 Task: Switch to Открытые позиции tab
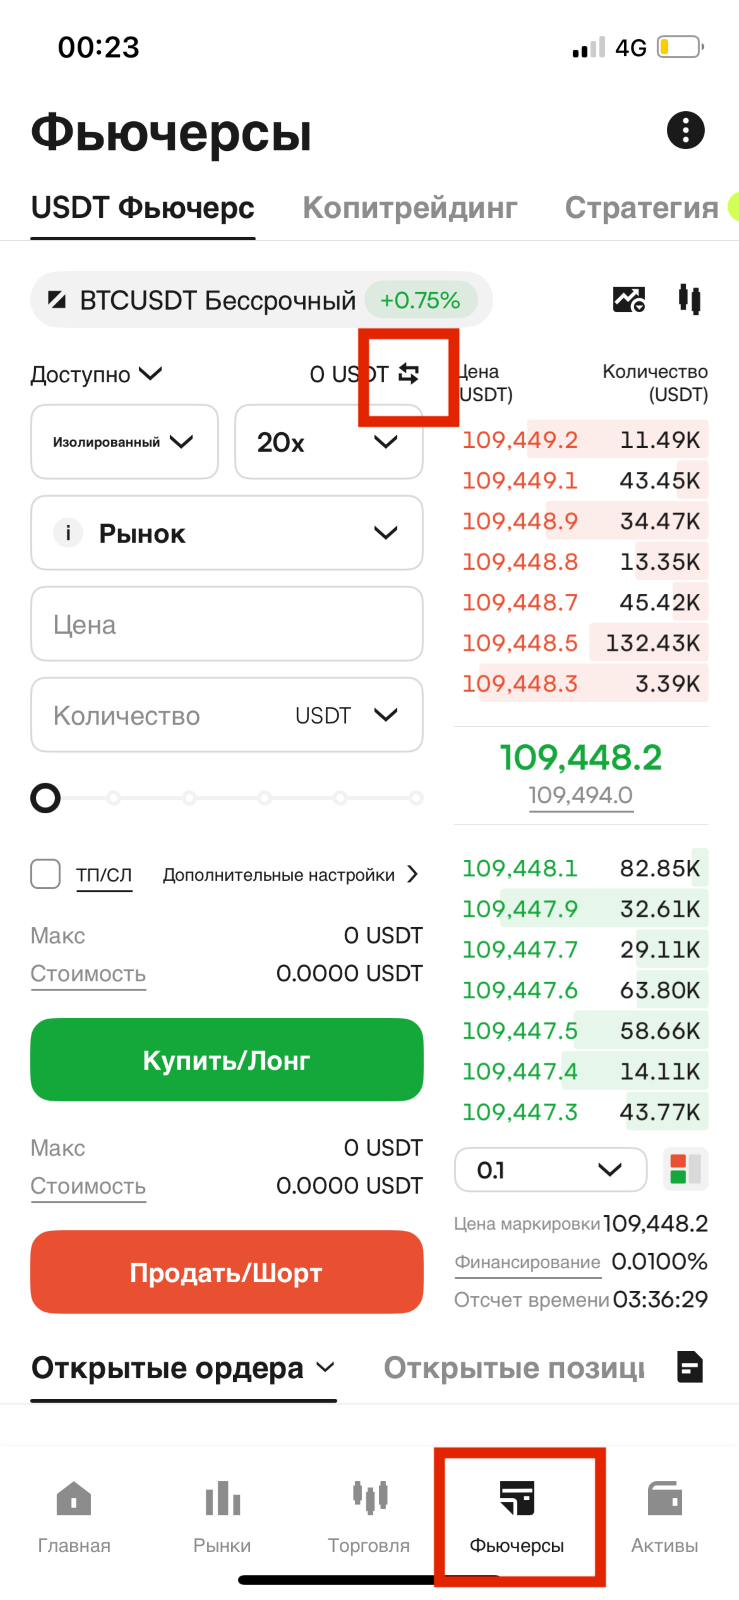click(514, 1367)
